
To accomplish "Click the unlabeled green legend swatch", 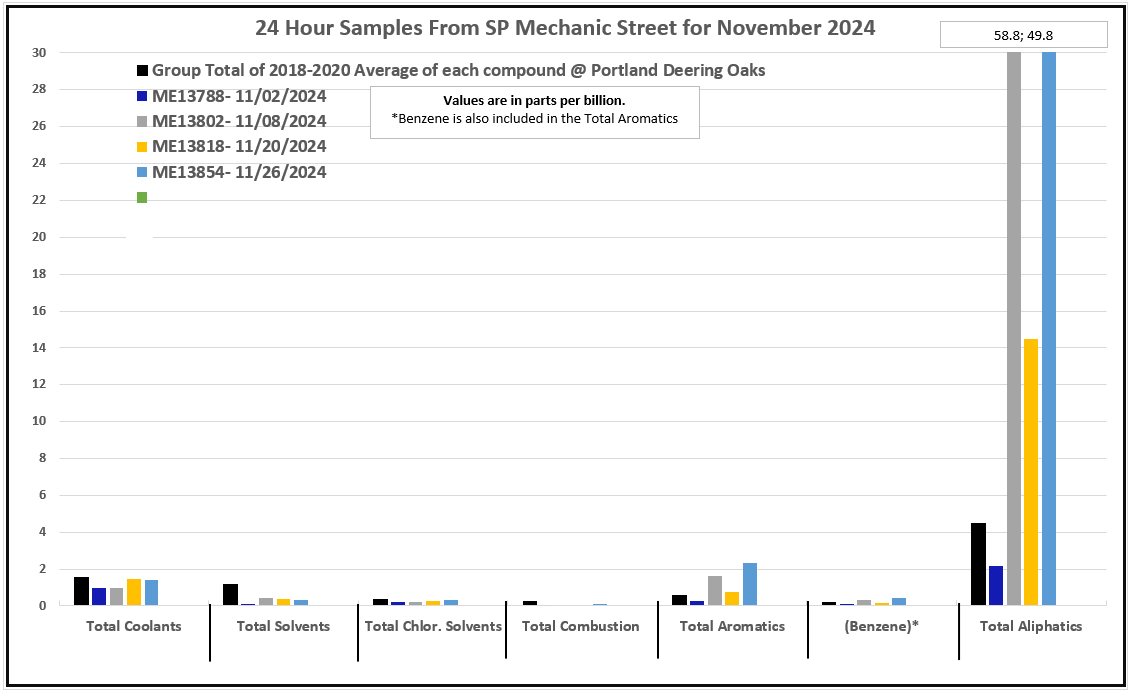I will coord(142,197).
